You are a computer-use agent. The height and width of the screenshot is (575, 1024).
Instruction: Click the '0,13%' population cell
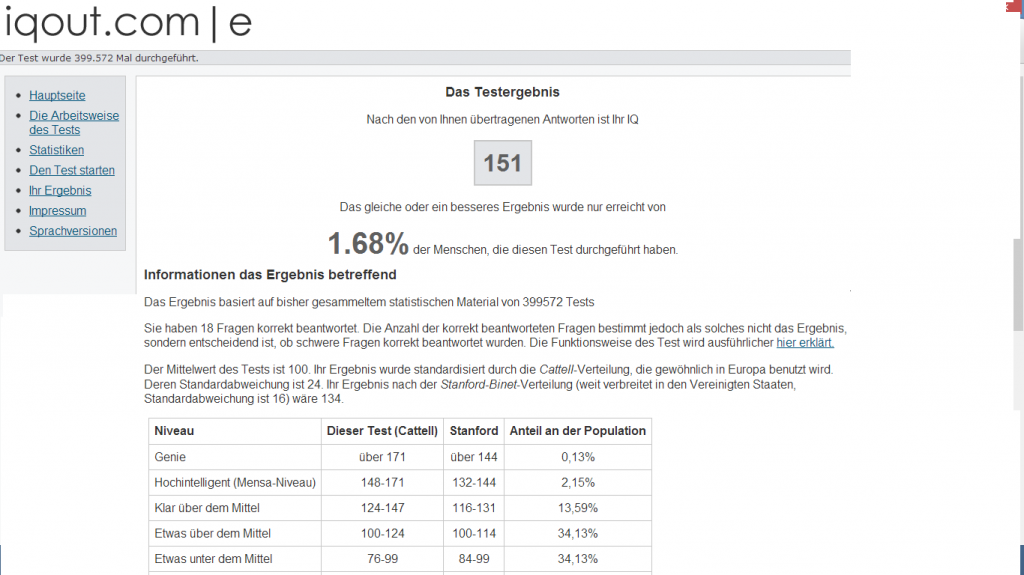[x=578, y=457]
